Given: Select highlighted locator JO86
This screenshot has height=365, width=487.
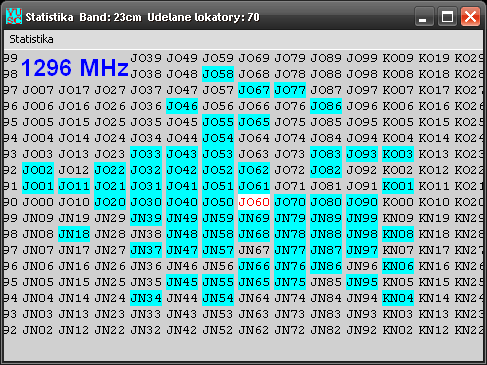Looking at the screenshot, I should click(x=326, y=106).
